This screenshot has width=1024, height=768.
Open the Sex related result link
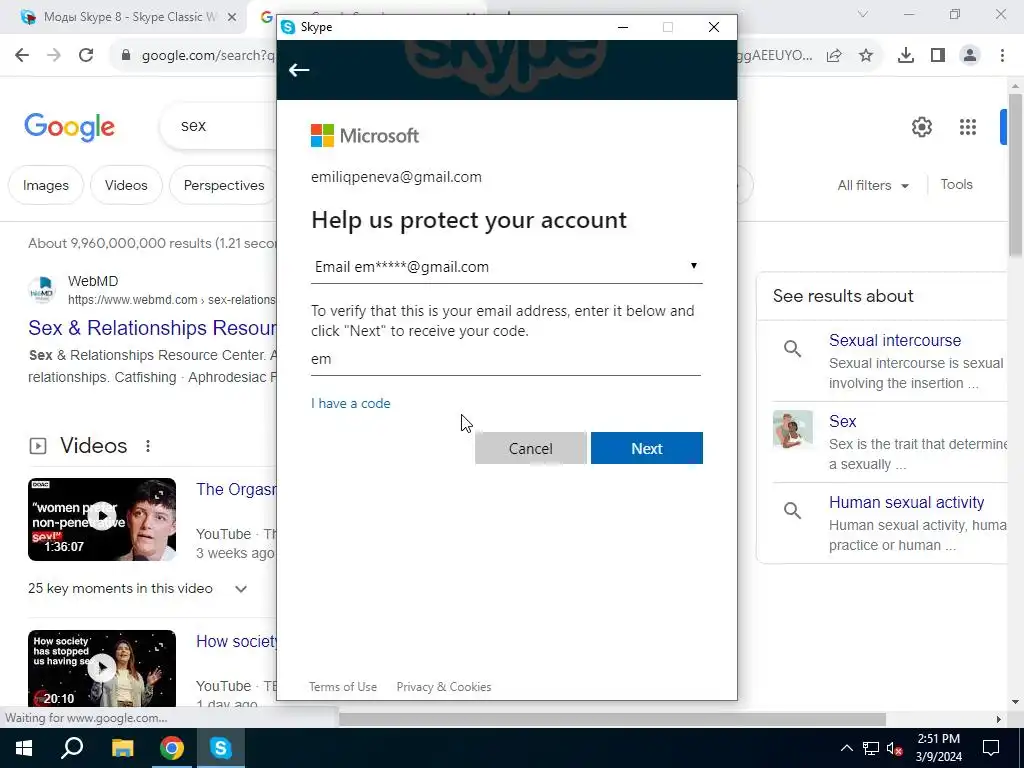(842, 421)
